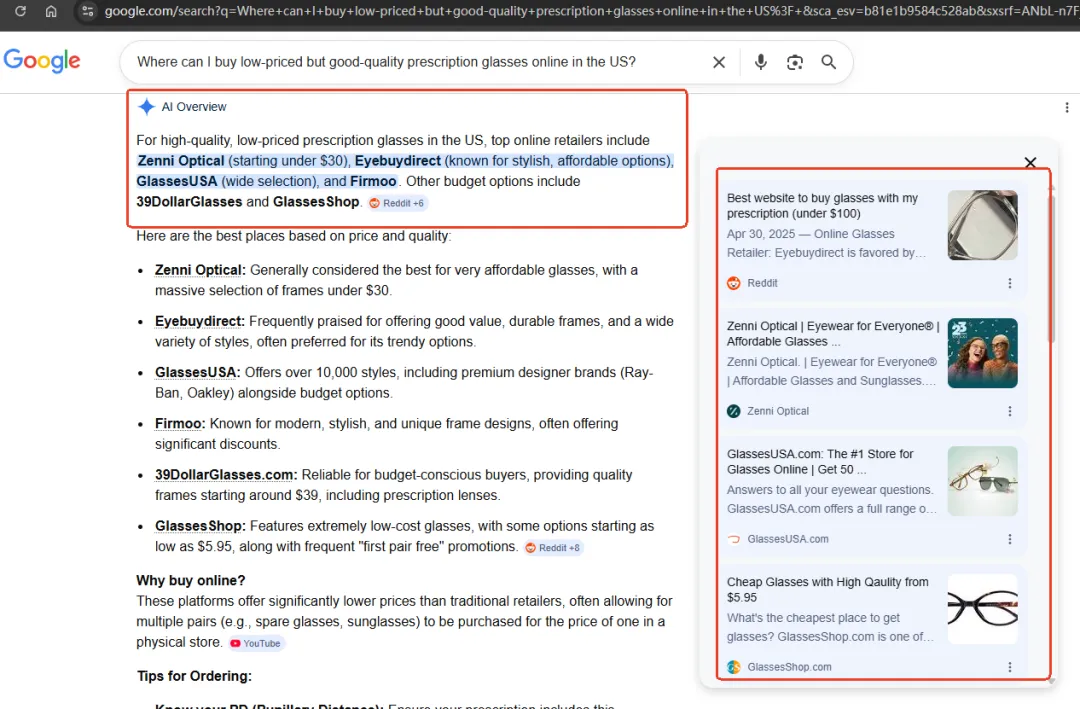Screen dimensions: 1080x709
Task: Click bold 'GlassesUSA' in overview summary
Action: [x=176, y=181]
